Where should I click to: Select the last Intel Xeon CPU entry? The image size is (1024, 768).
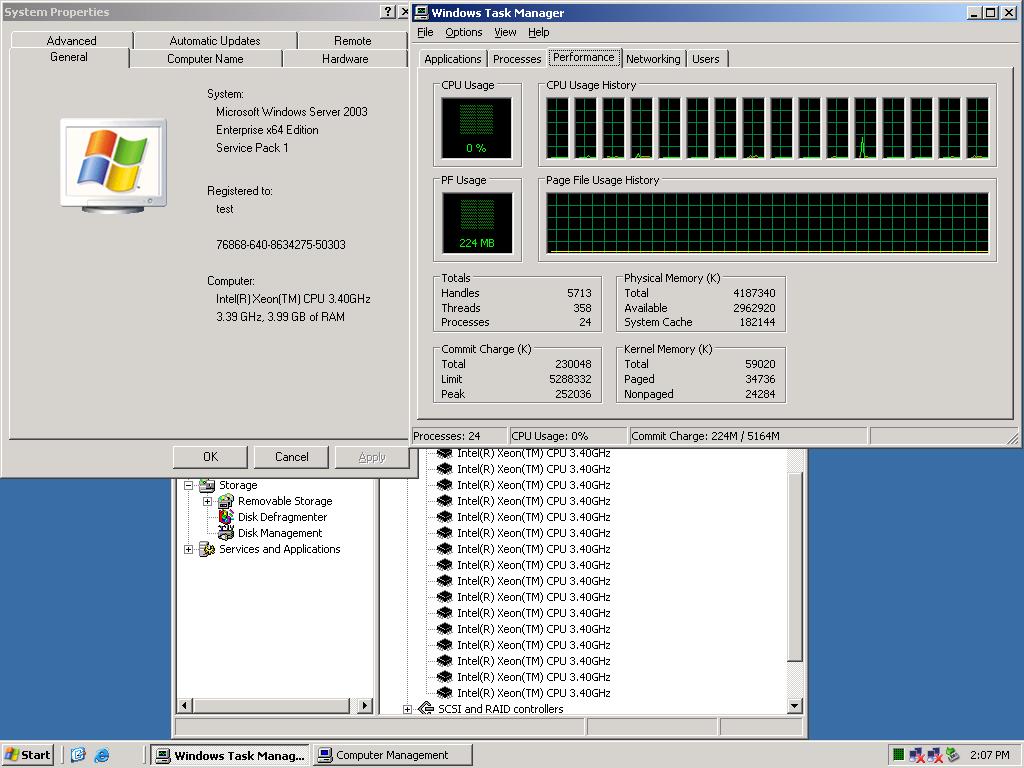pos(533,693)
